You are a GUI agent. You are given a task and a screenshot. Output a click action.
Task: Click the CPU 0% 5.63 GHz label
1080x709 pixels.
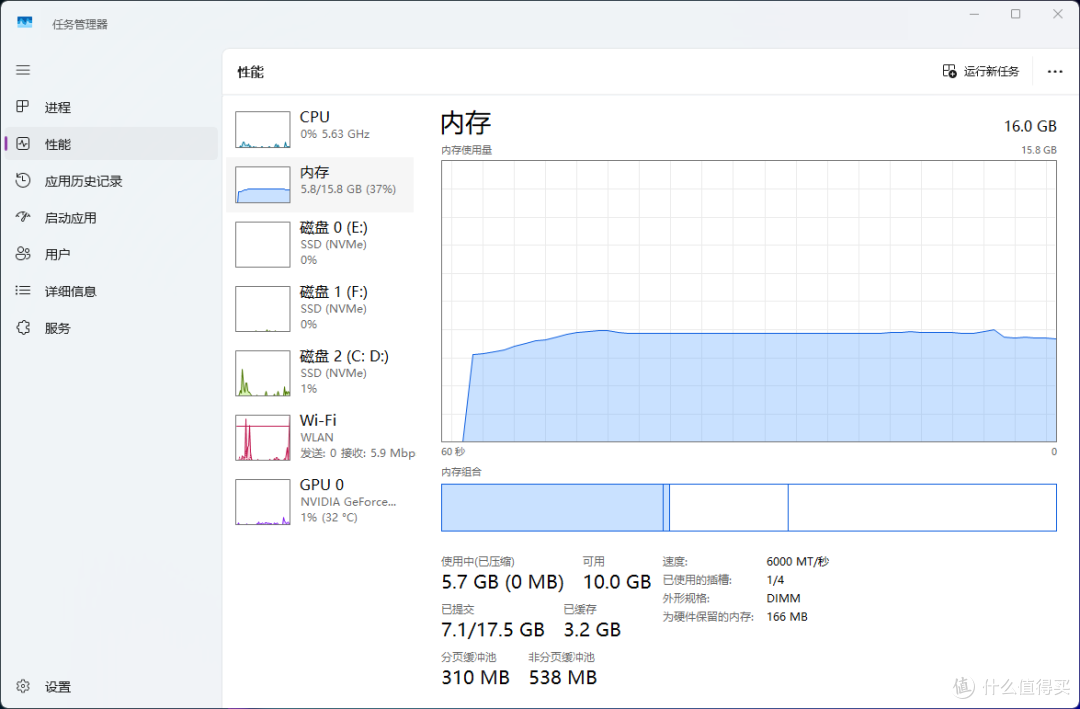(335, 134)
